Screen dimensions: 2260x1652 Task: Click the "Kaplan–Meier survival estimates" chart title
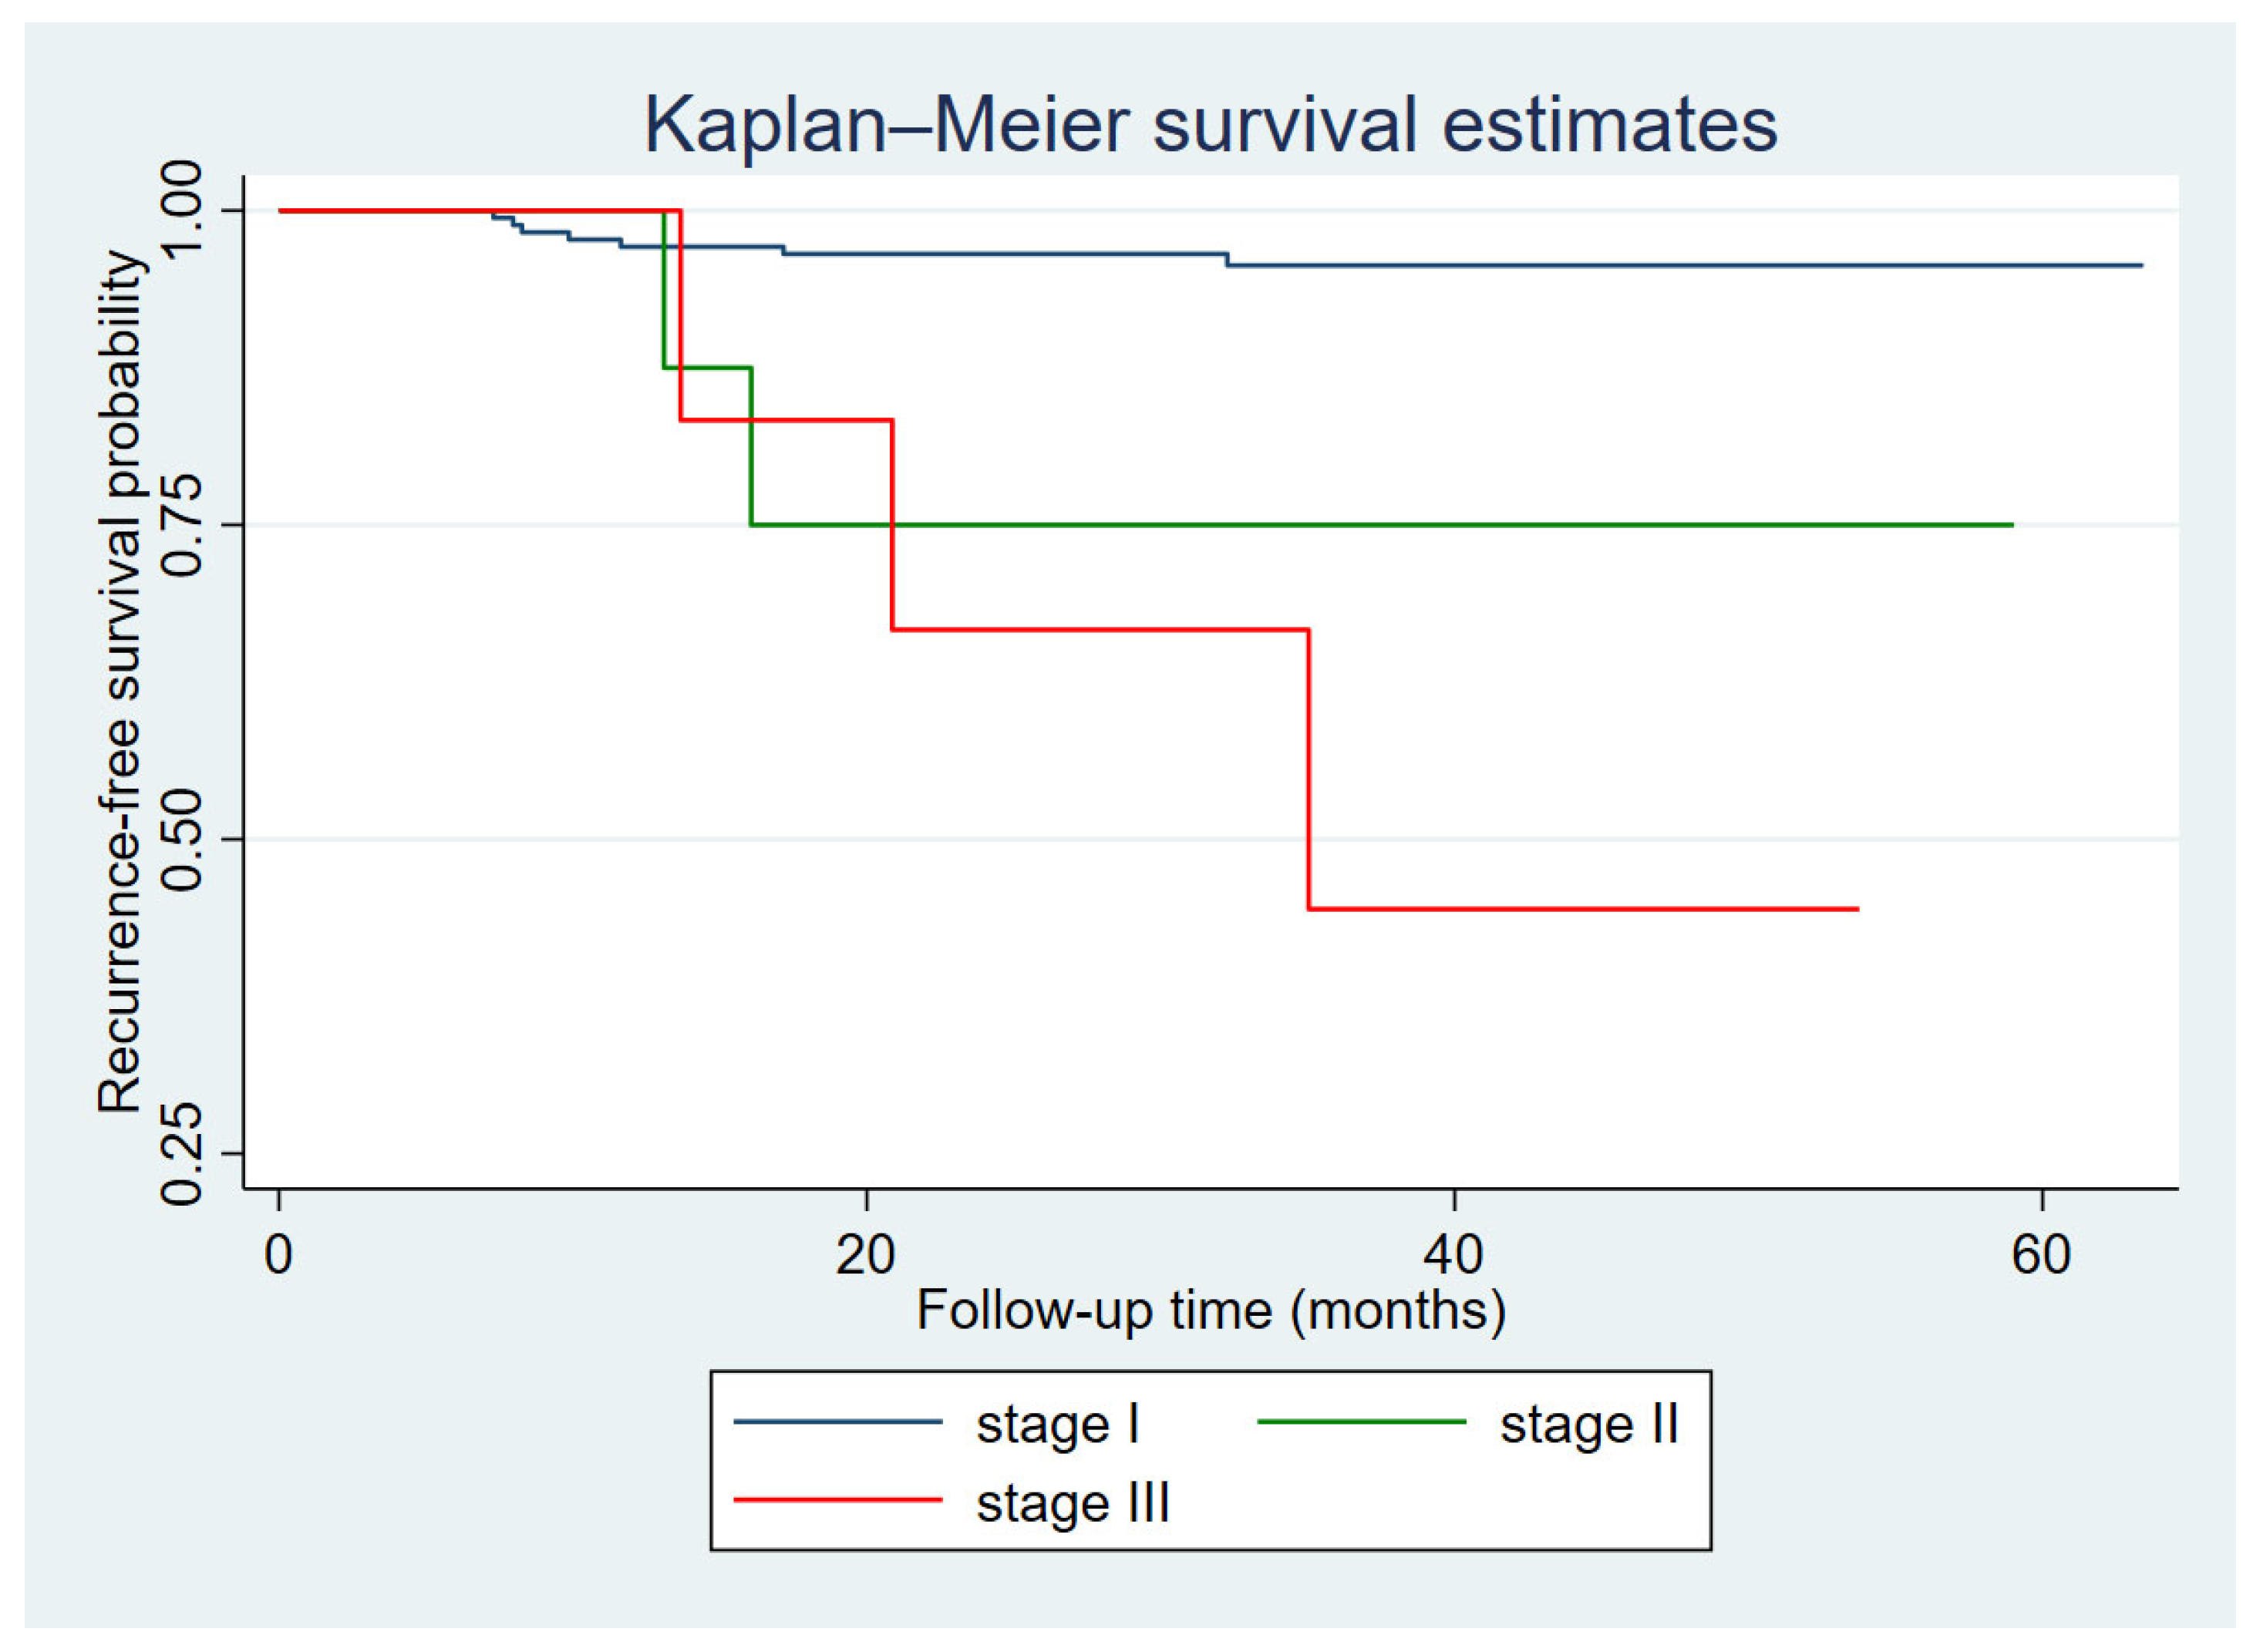[x=1210, y=125]
